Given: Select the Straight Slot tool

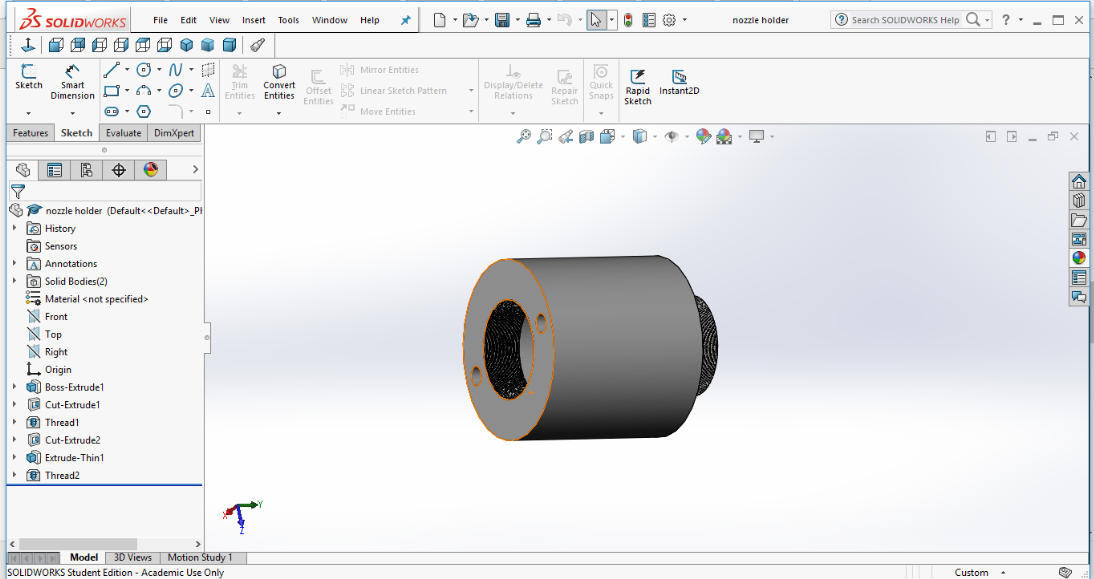Looking at the screenshot, I should point(112,112).
